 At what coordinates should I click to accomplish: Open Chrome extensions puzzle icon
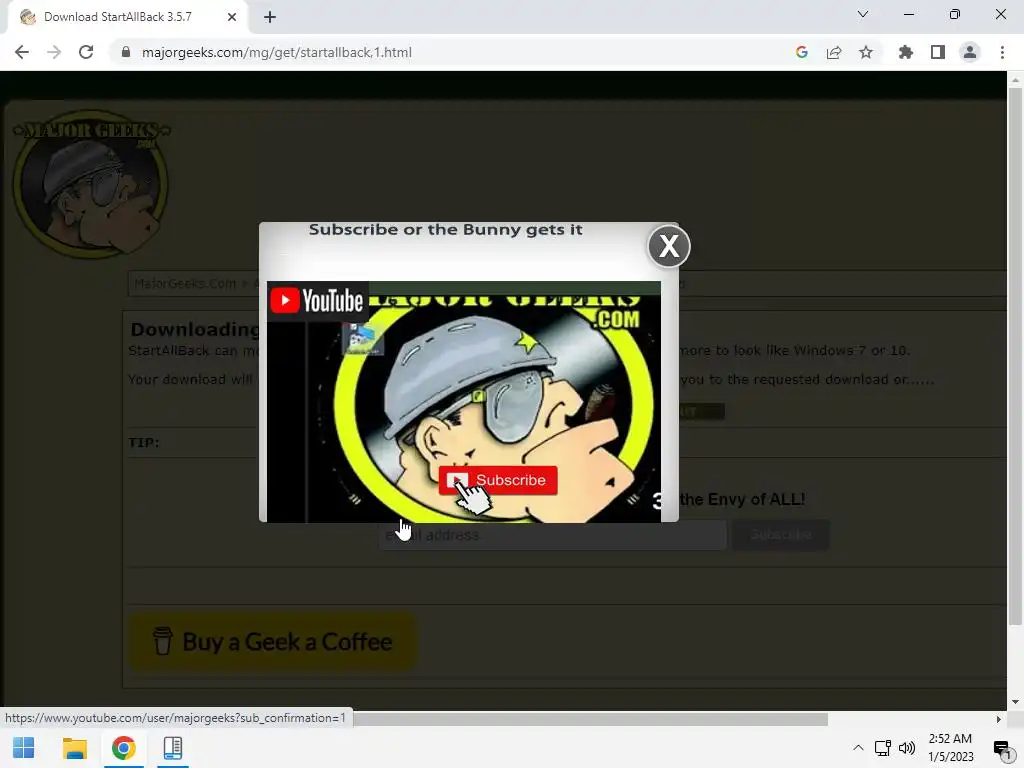(905, 52)
